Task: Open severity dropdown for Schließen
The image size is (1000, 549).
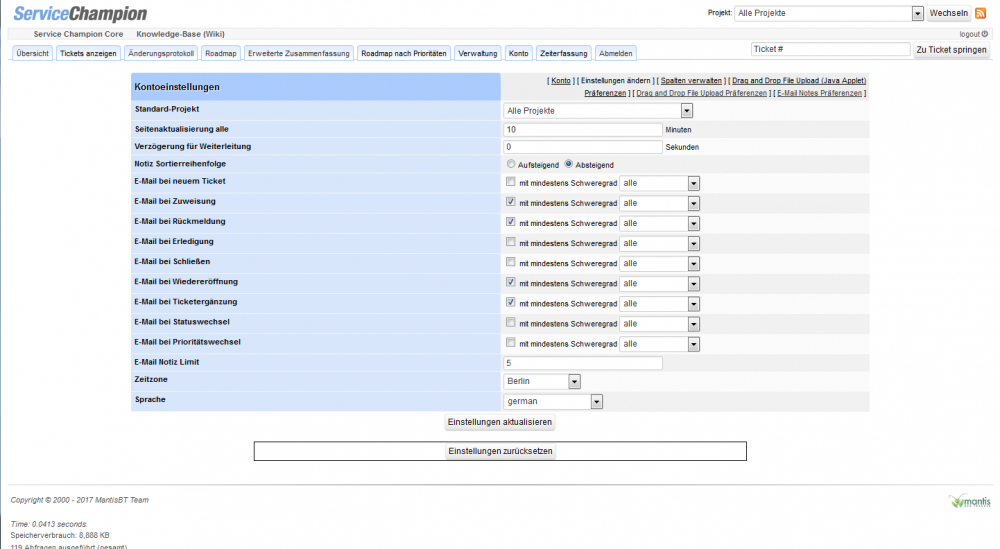Action: point(659,264)
